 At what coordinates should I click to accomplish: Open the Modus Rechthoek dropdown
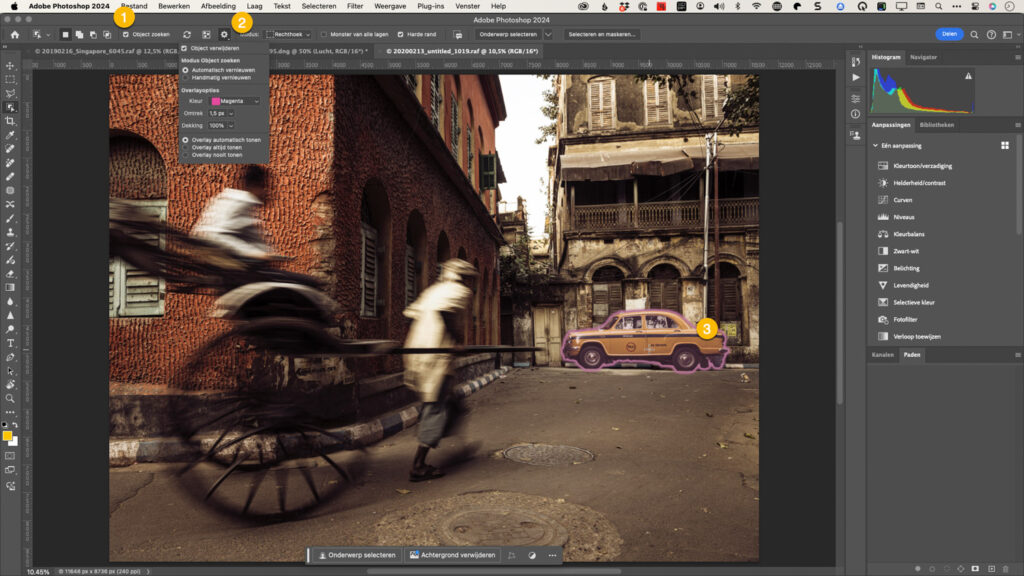(288, 35)
